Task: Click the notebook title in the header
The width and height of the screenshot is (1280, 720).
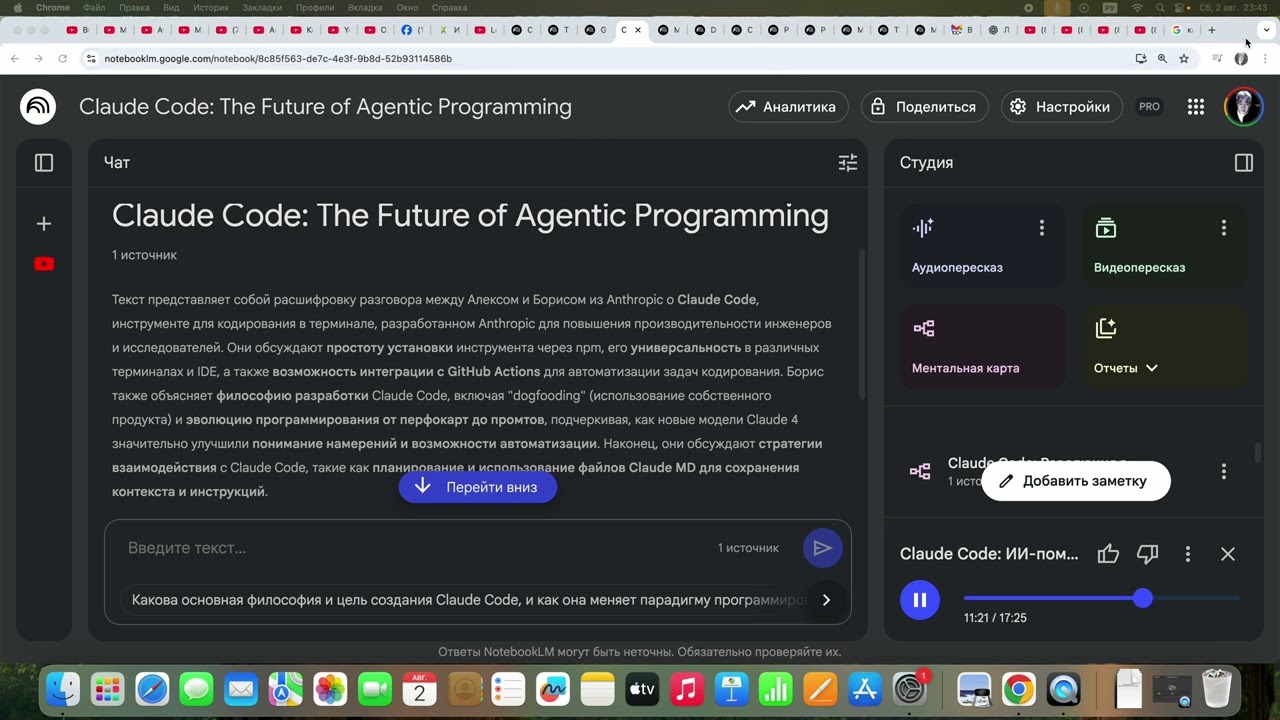Action: point(325,107)
